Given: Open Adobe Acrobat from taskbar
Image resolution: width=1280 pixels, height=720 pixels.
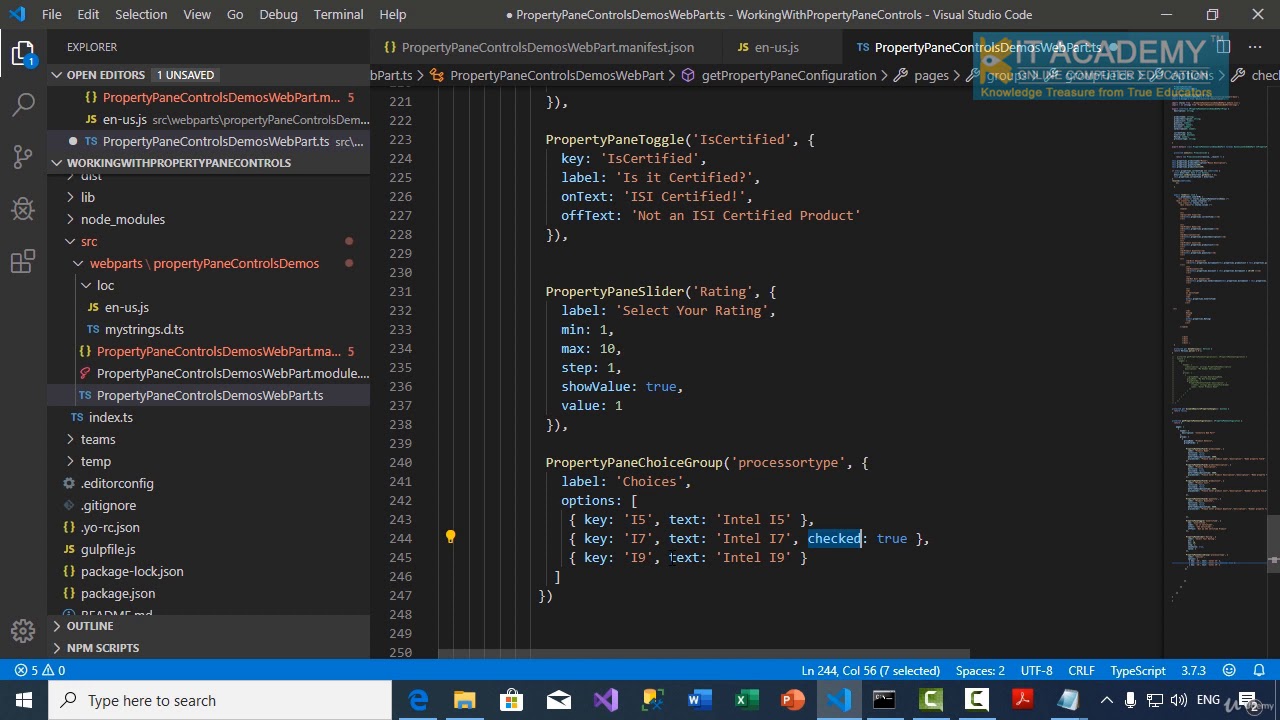Looking at the screenshot, I should click(x=1022, y=700).
